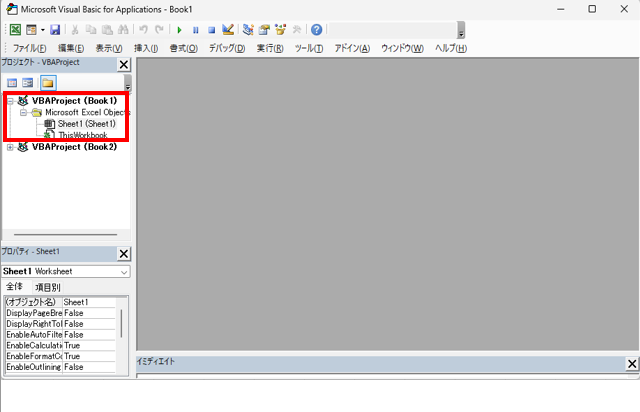This screenshot has width=640, height=412.
Task: Click the project panel horizontal scrollbar
Action: point(66,235)
